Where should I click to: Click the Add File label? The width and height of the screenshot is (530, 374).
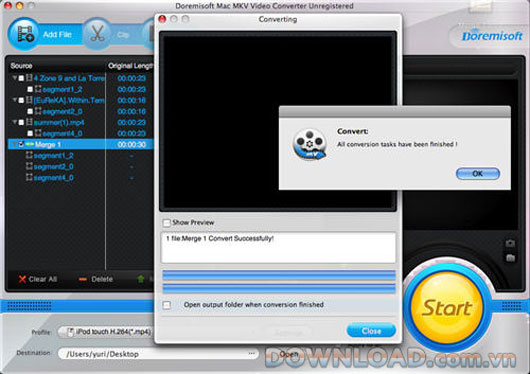[x=57, y=34]
